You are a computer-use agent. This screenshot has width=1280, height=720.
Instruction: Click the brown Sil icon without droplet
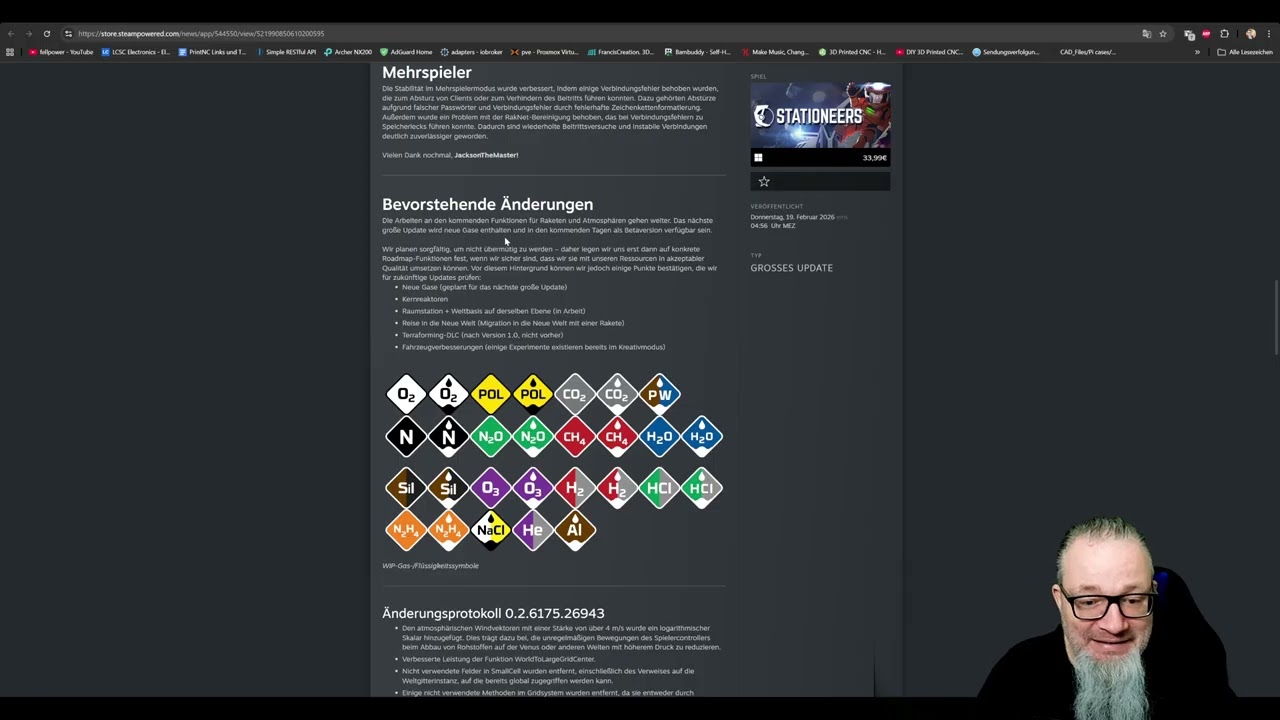pyautogui.click(x=406, y=488)
